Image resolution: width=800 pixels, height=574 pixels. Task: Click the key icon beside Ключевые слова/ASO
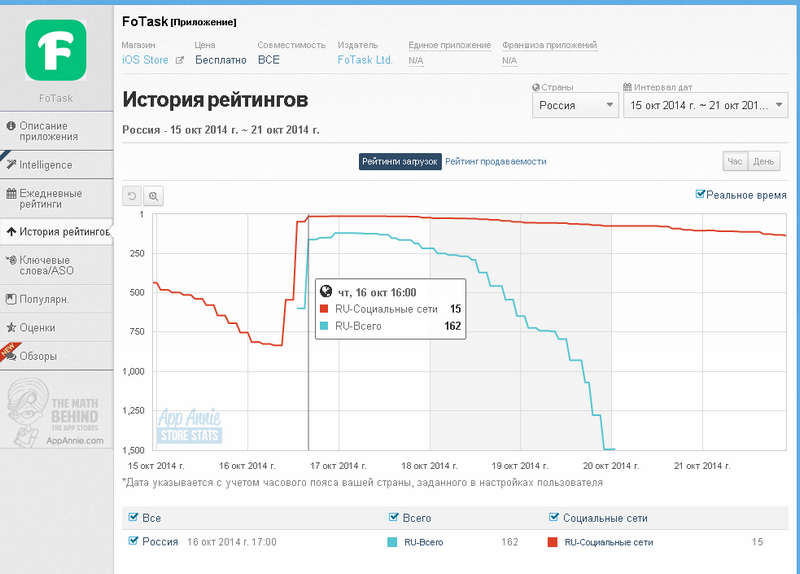click(x=11, y=260)
